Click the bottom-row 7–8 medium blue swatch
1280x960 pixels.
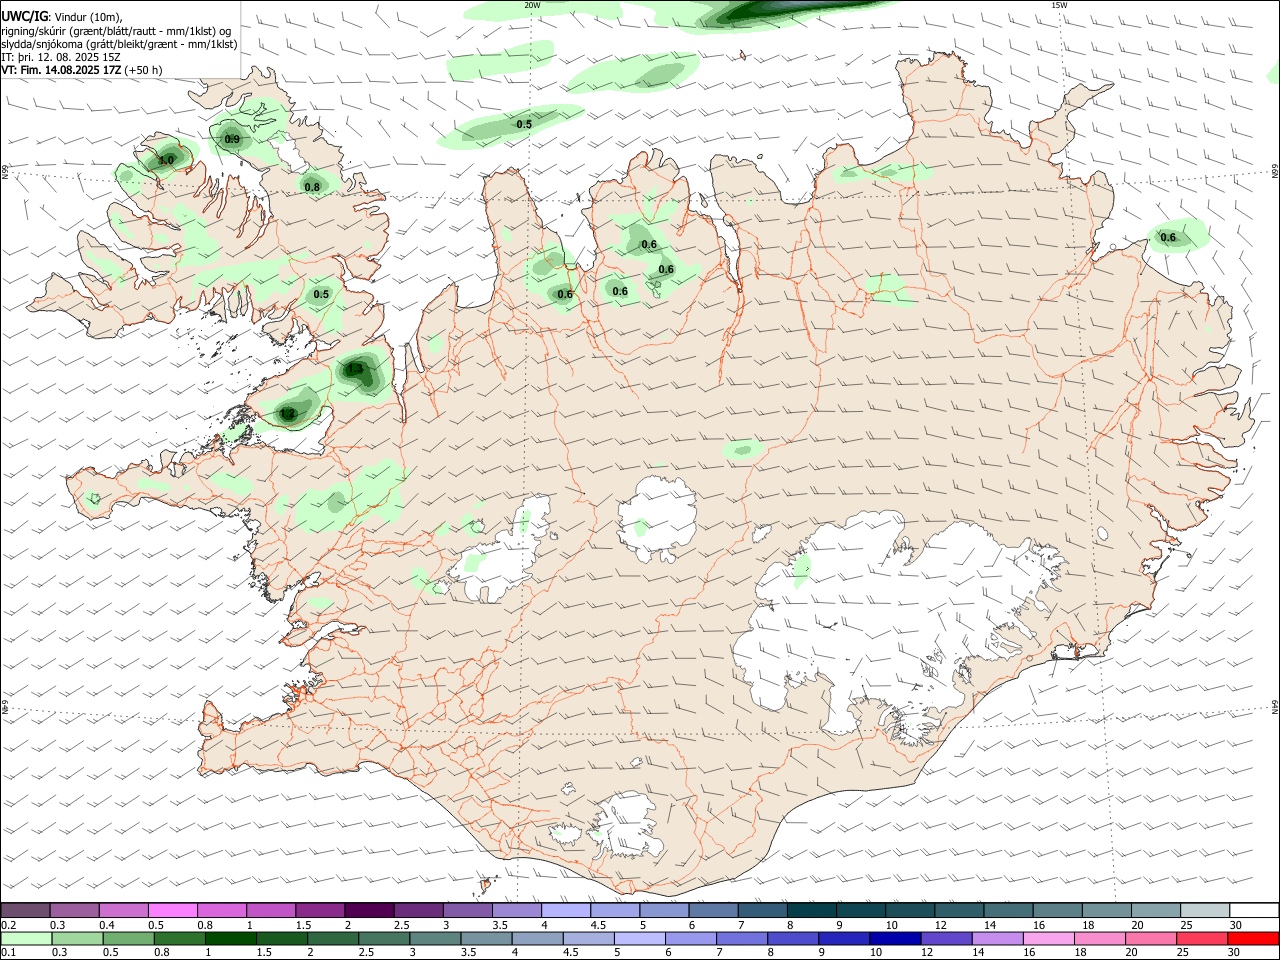click(742, 938)
